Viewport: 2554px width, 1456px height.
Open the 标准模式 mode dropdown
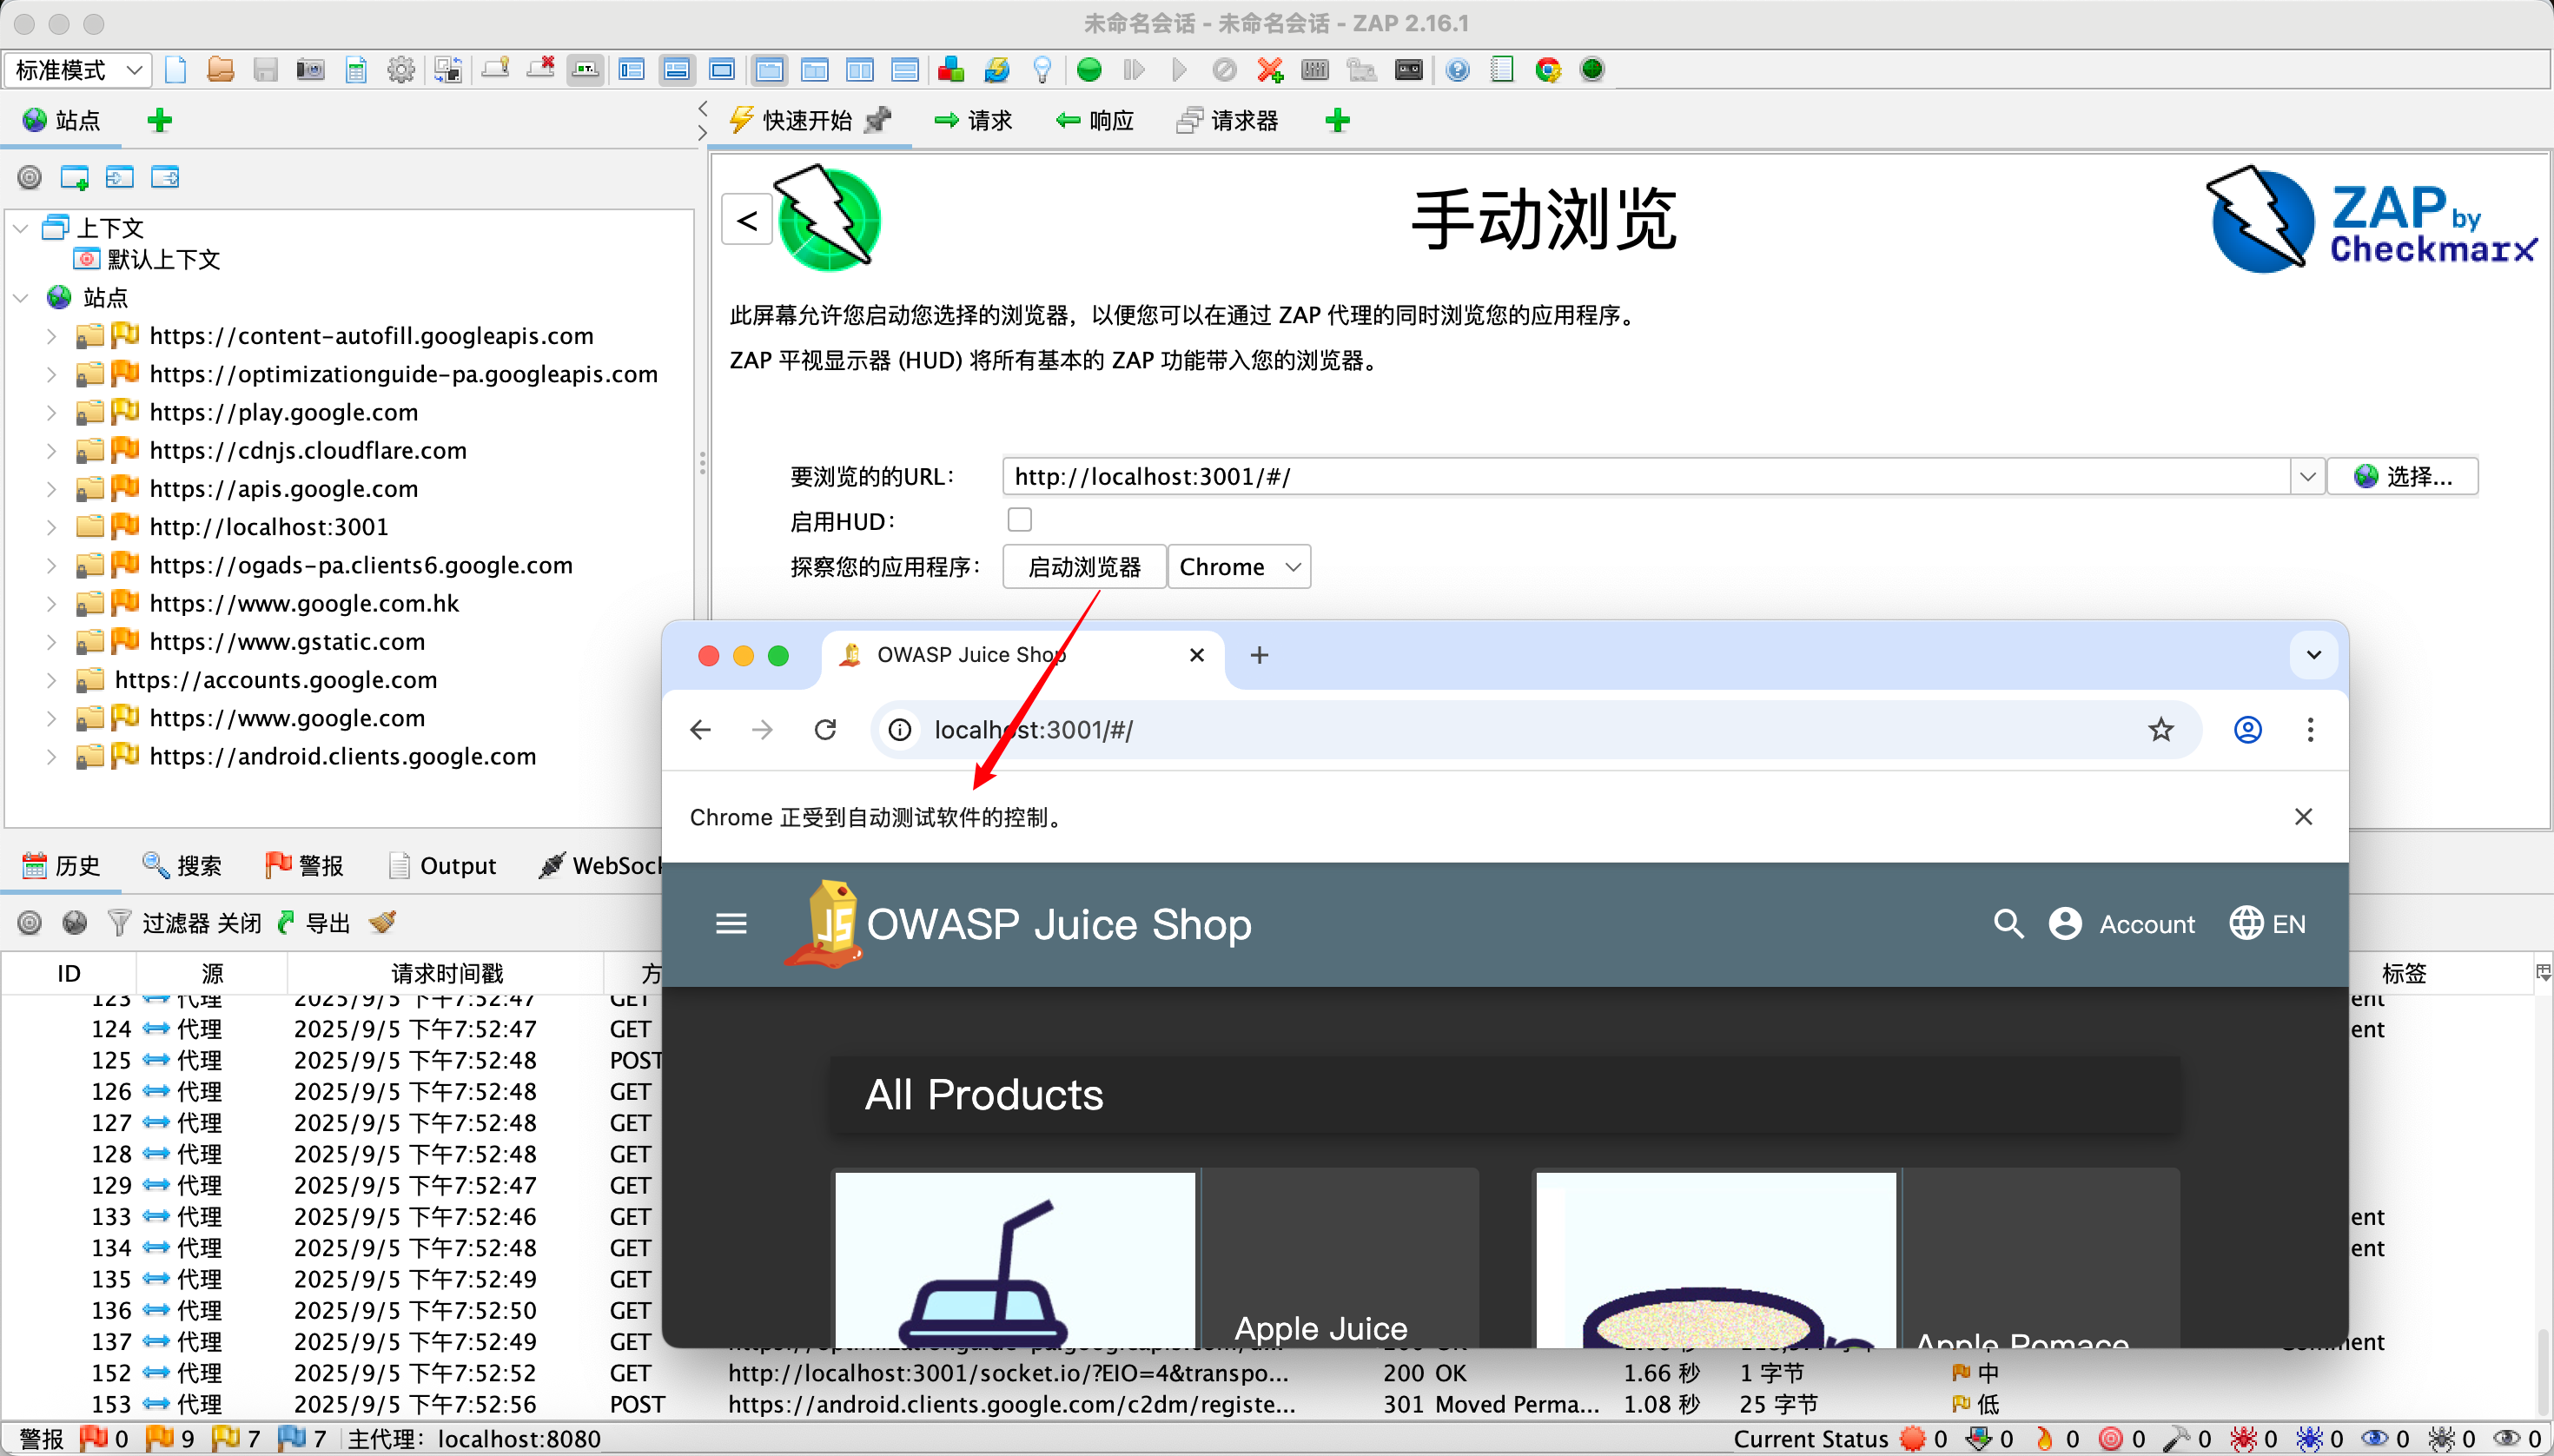(x=78, y=70)
